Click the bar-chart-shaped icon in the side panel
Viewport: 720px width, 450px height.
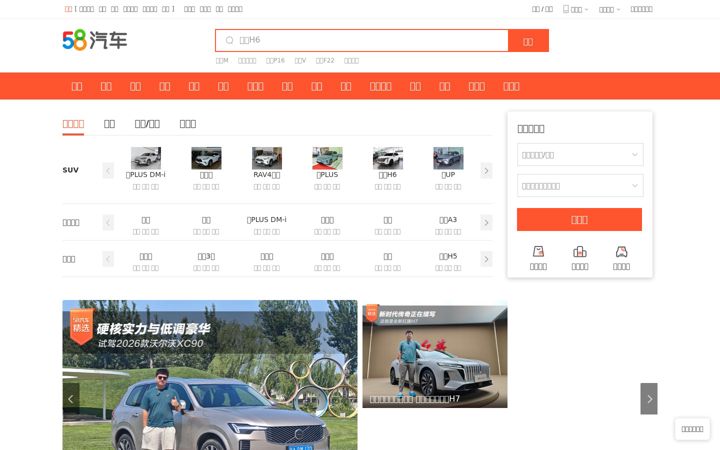pyautogui.click(x=579, y=252)
